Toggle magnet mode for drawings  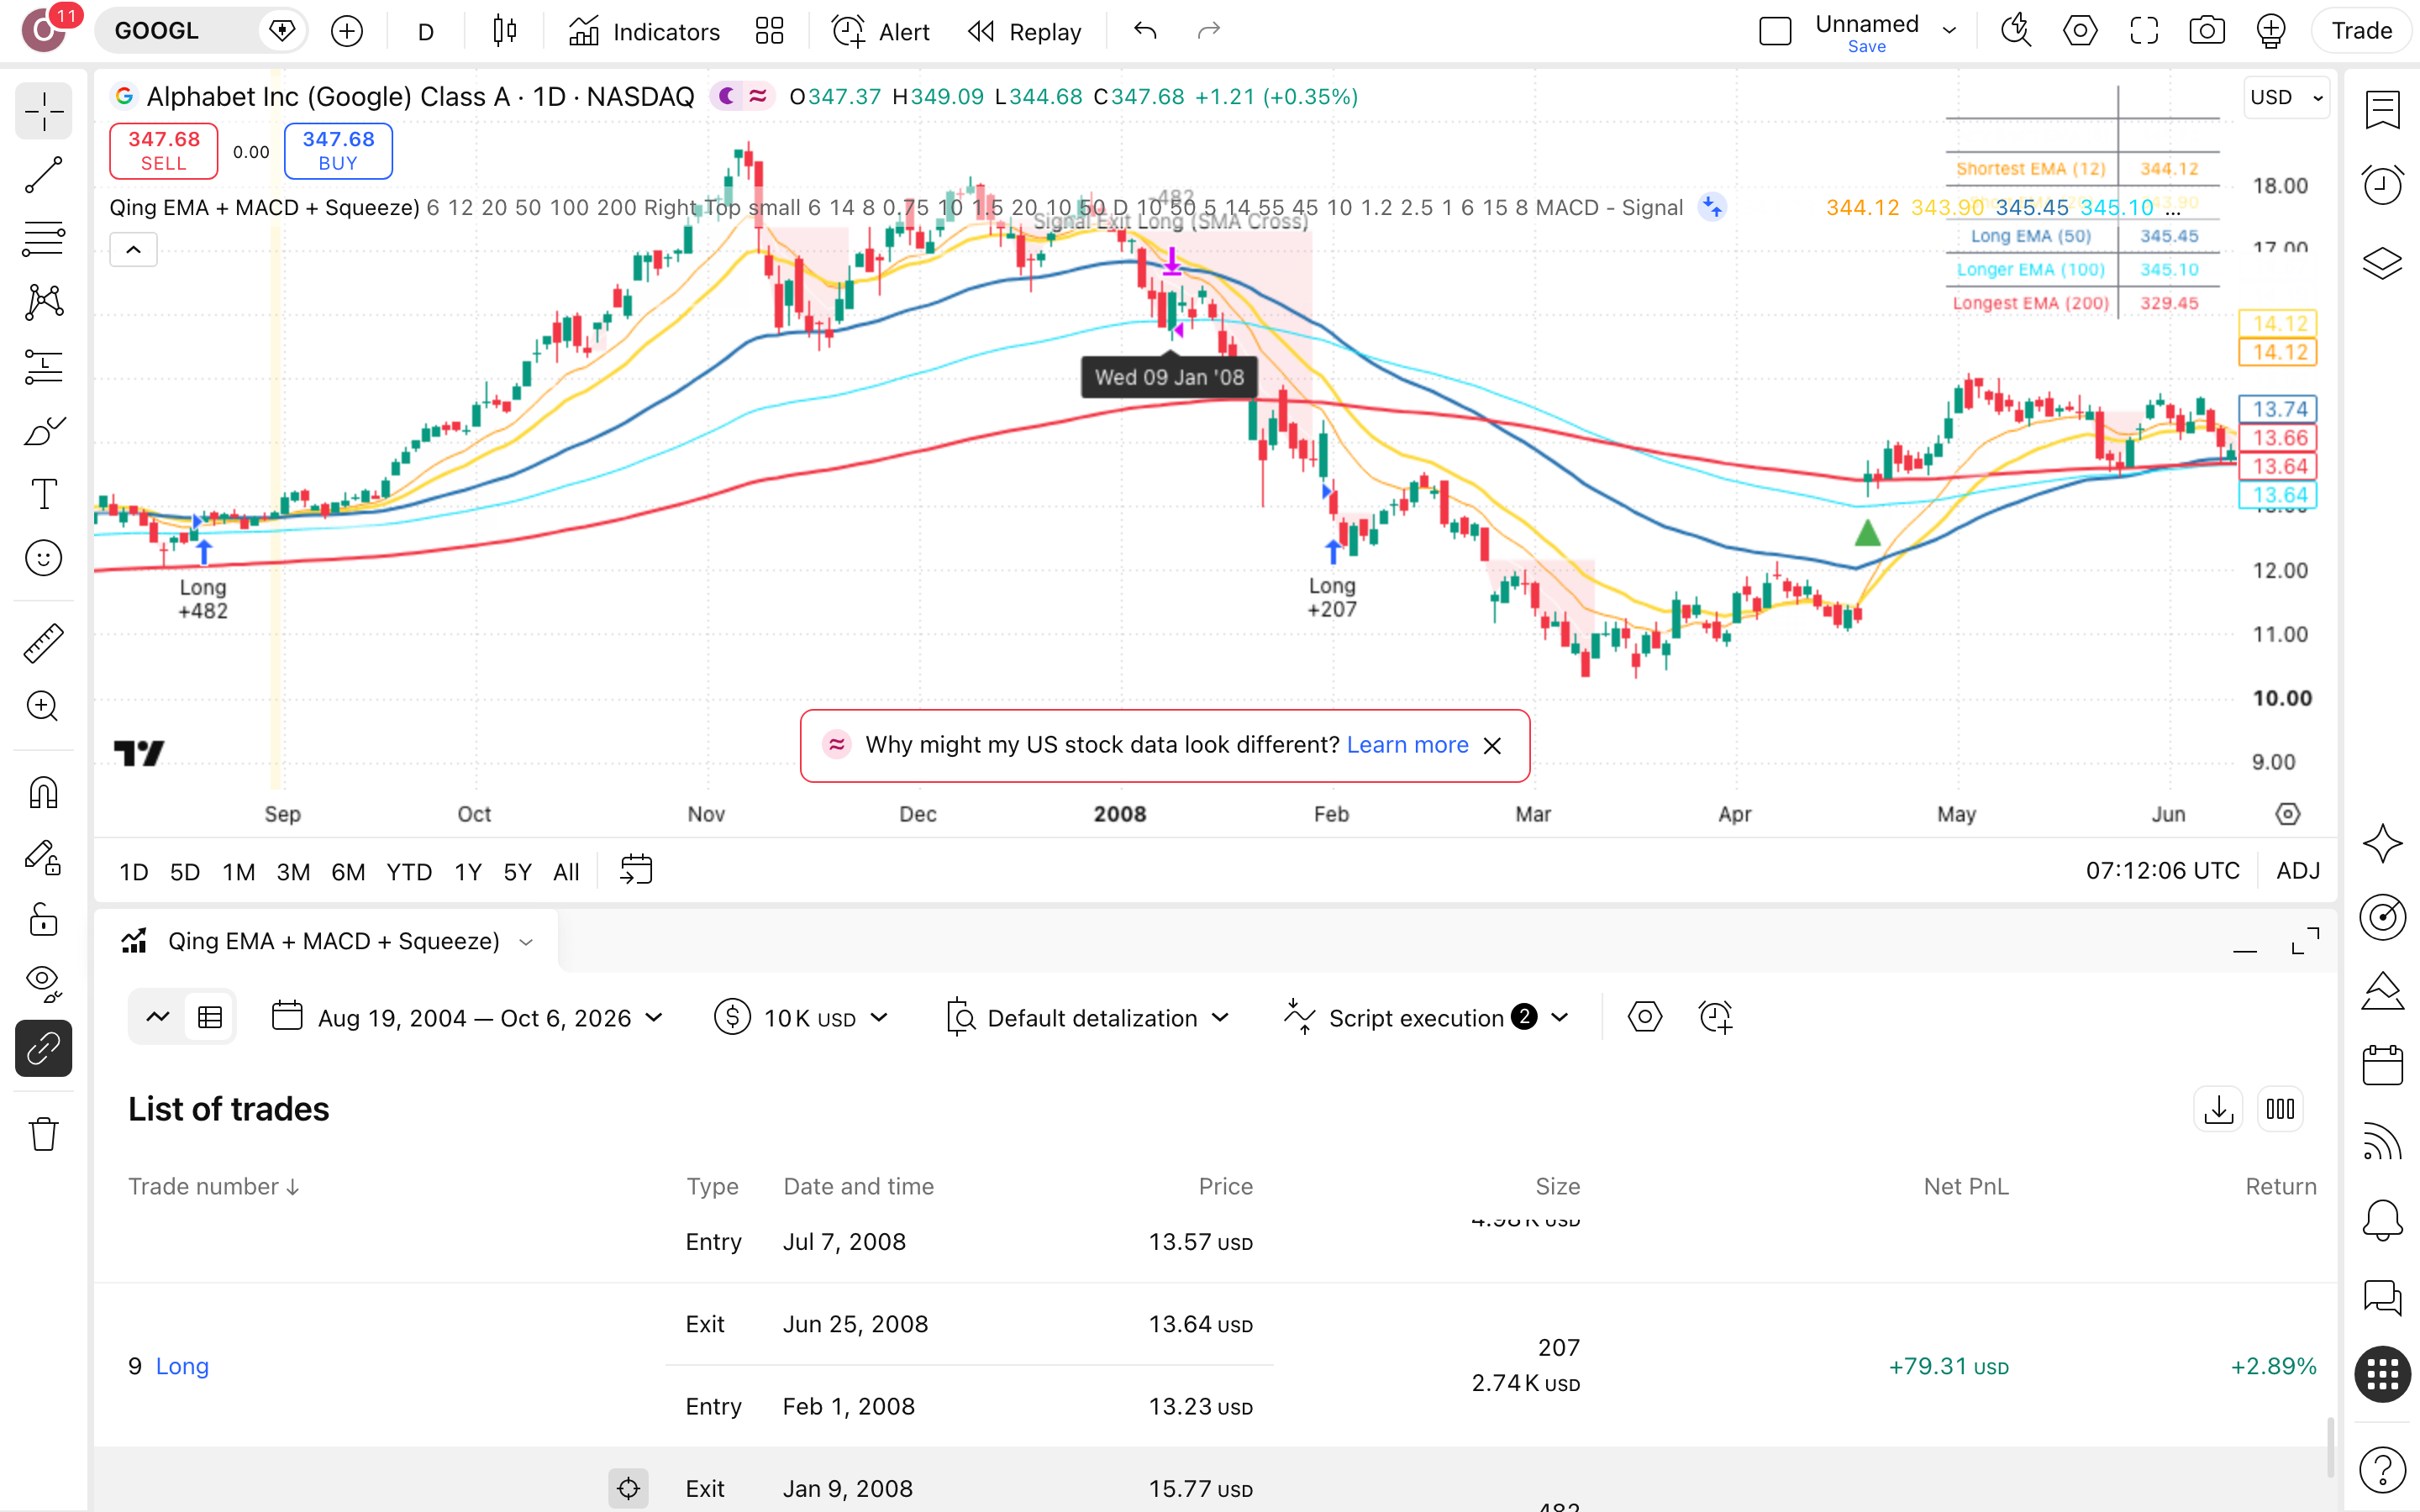(x=43, y=793)
